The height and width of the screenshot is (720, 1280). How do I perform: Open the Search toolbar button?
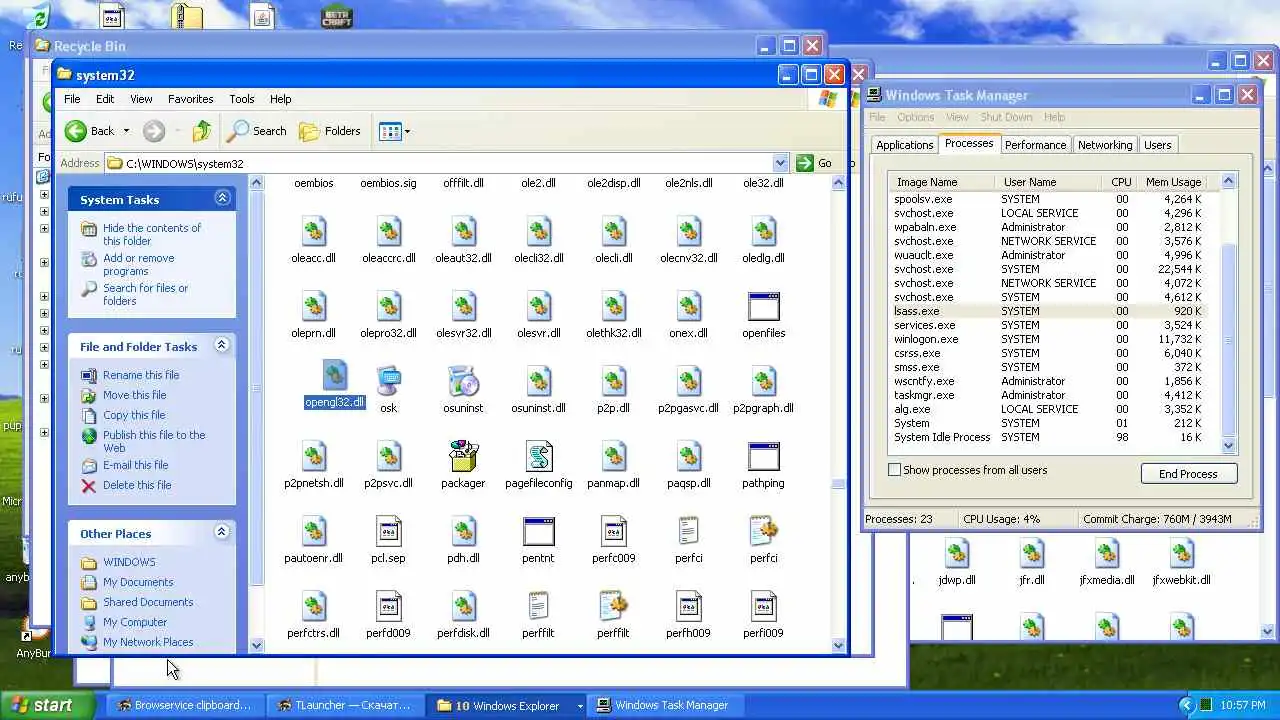[x=257, y=131]
